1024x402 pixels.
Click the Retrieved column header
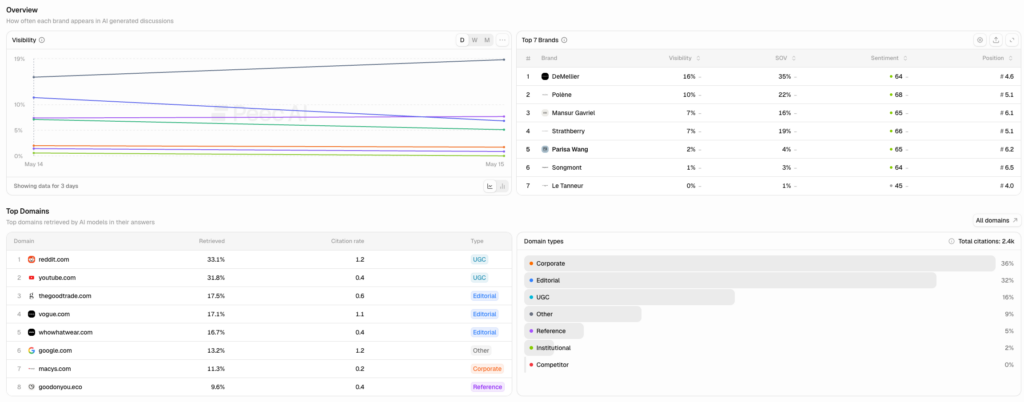coord(212,241)
